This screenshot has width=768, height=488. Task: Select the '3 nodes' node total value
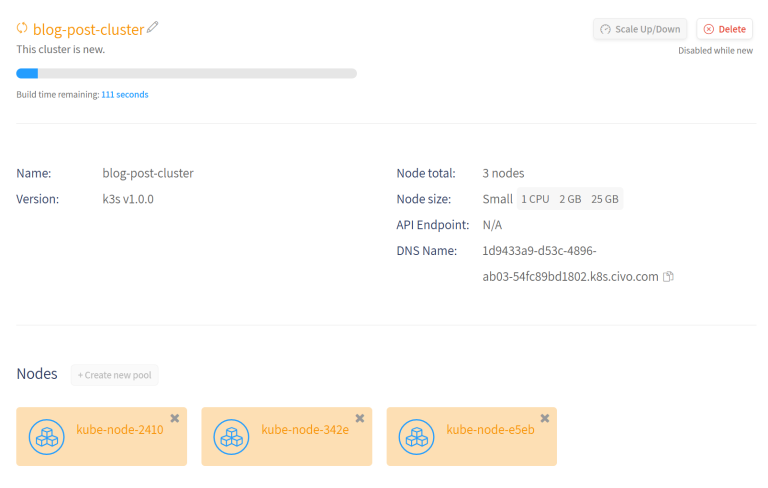click(x=503, y=173)
